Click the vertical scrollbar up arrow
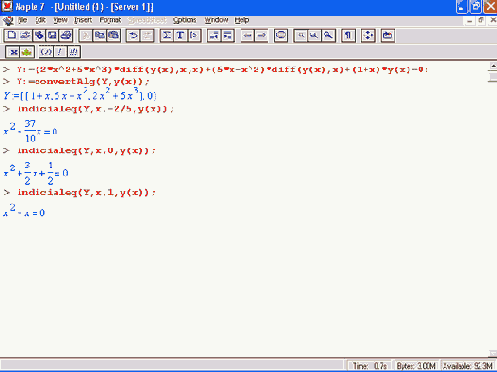This screenshot has height=372, width=497. (493, 66)
